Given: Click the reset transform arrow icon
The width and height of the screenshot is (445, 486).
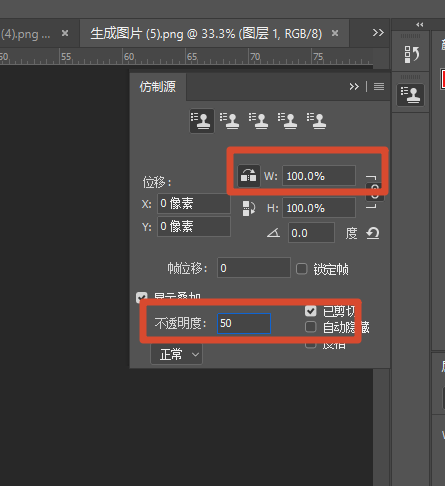Looking at the screenshot, I should click(x=373, y=233).
